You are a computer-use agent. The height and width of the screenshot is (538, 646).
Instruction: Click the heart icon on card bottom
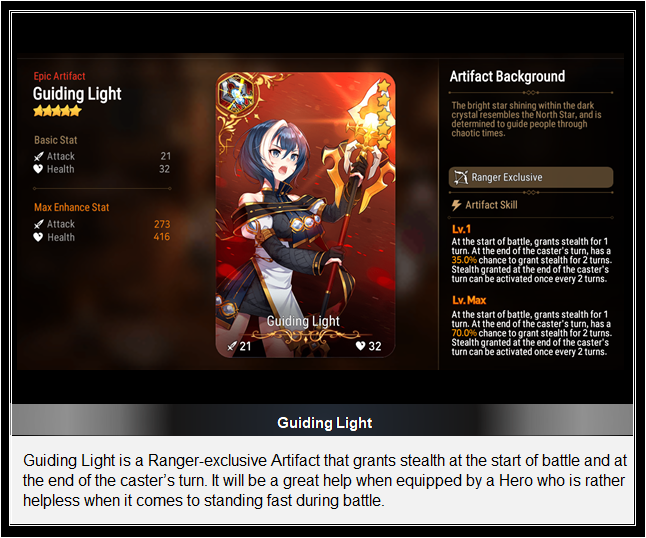(360, 346)
